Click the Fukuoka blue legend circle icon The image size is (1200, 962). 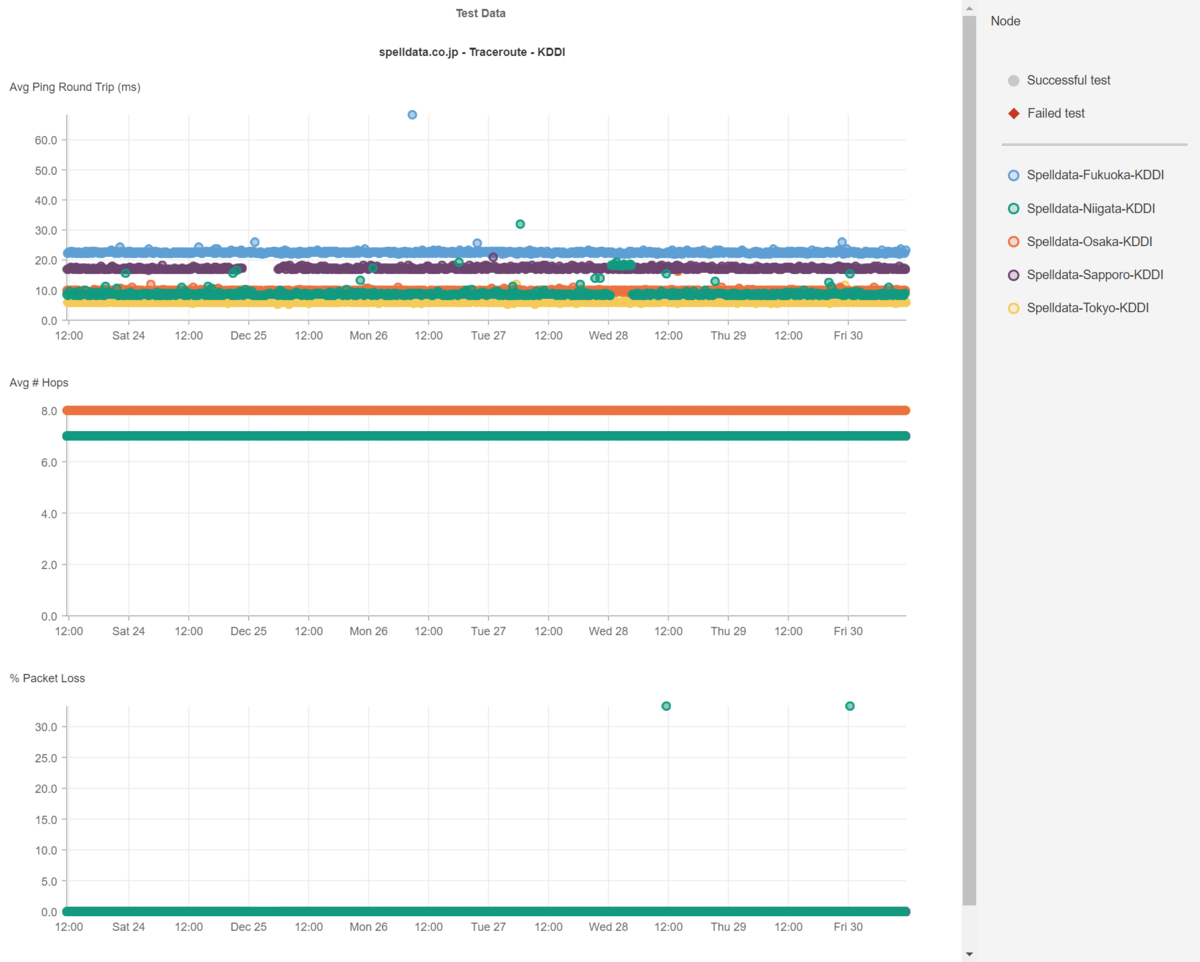[x=1014, y=175]
